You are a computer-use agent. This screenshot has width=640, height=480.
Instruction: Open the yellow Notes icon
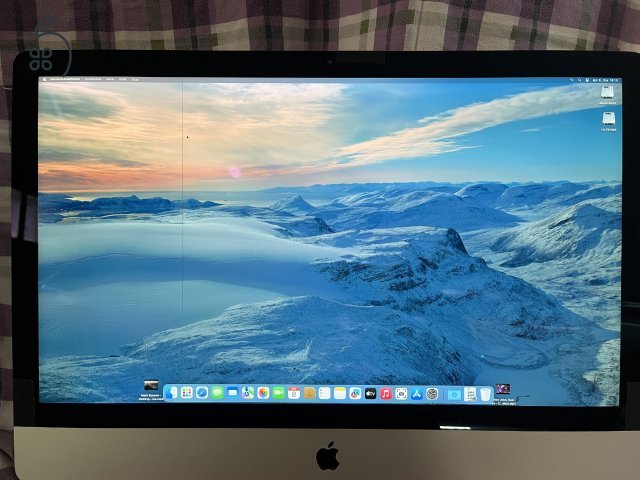(340, 393)
